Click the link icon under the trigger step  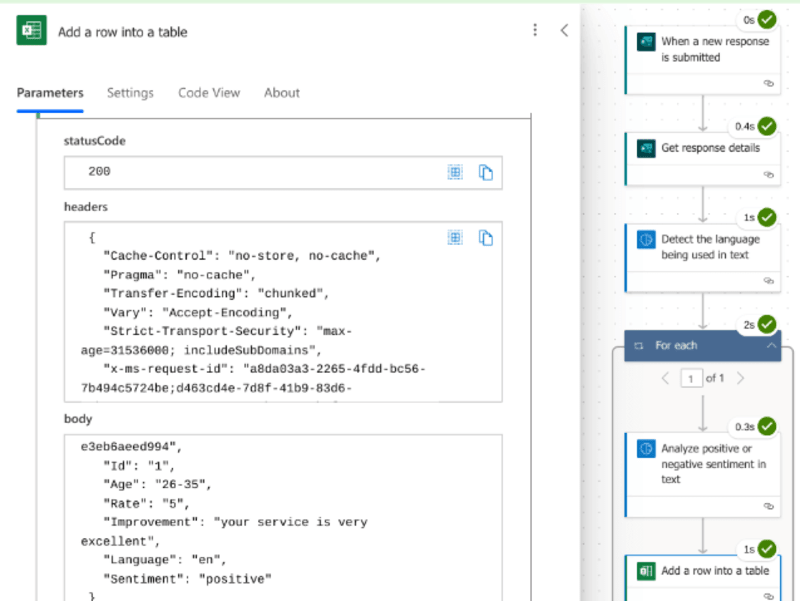pyautogui.click(x=768, y=83)
